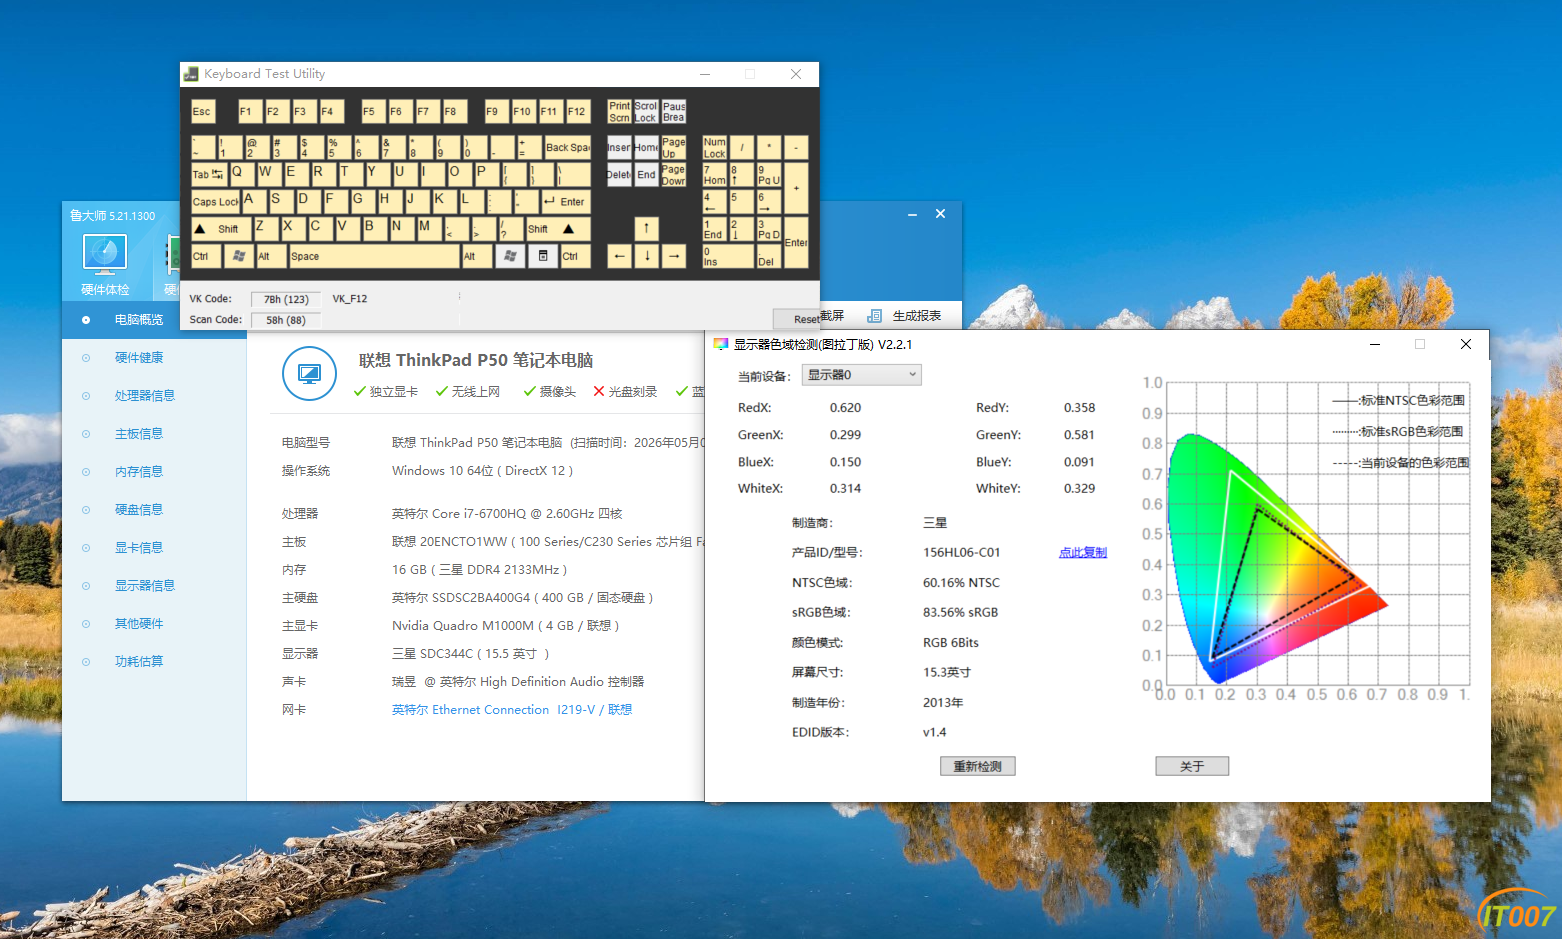
Task: Open the 当前设备 display dropdown
Action: point(861,375)
